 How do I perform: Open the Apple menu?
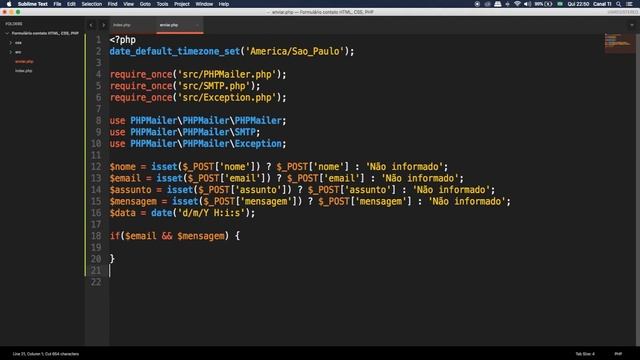pyautogui.click(x=9, y=4)
